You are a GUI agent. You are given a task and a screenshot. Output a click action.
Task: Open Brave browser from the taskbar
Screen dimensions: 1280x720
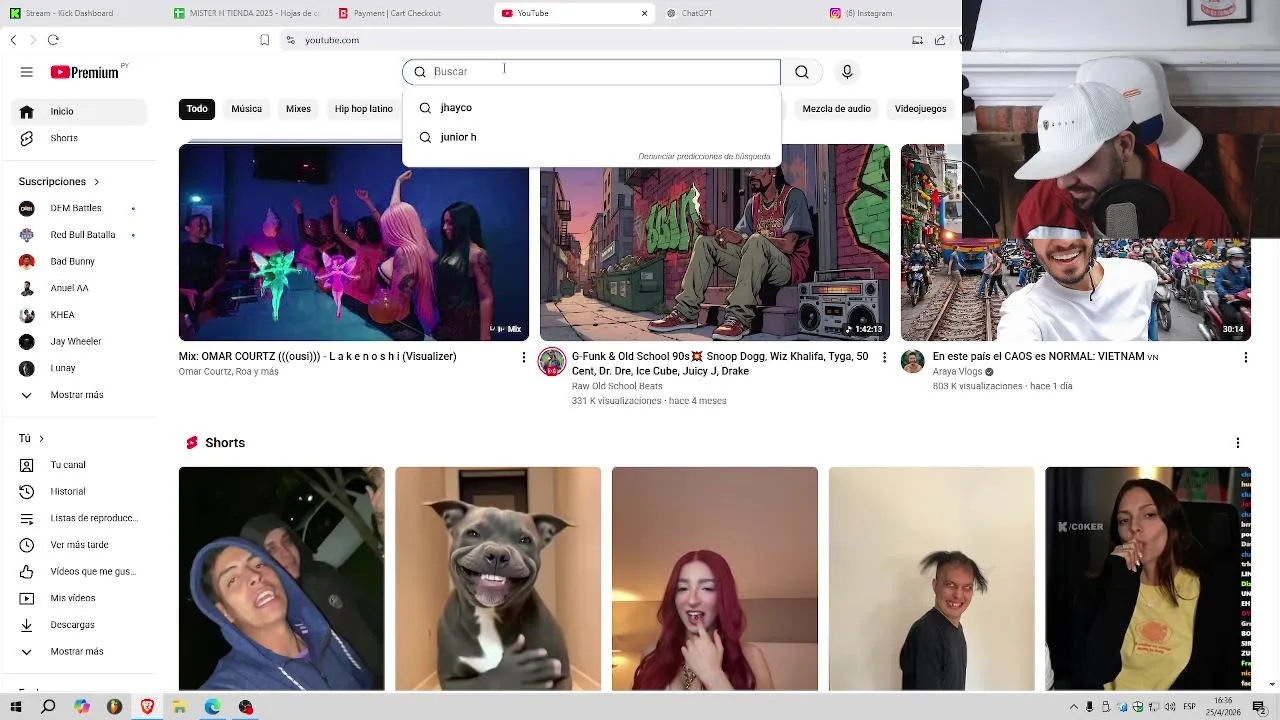point(147,707)
